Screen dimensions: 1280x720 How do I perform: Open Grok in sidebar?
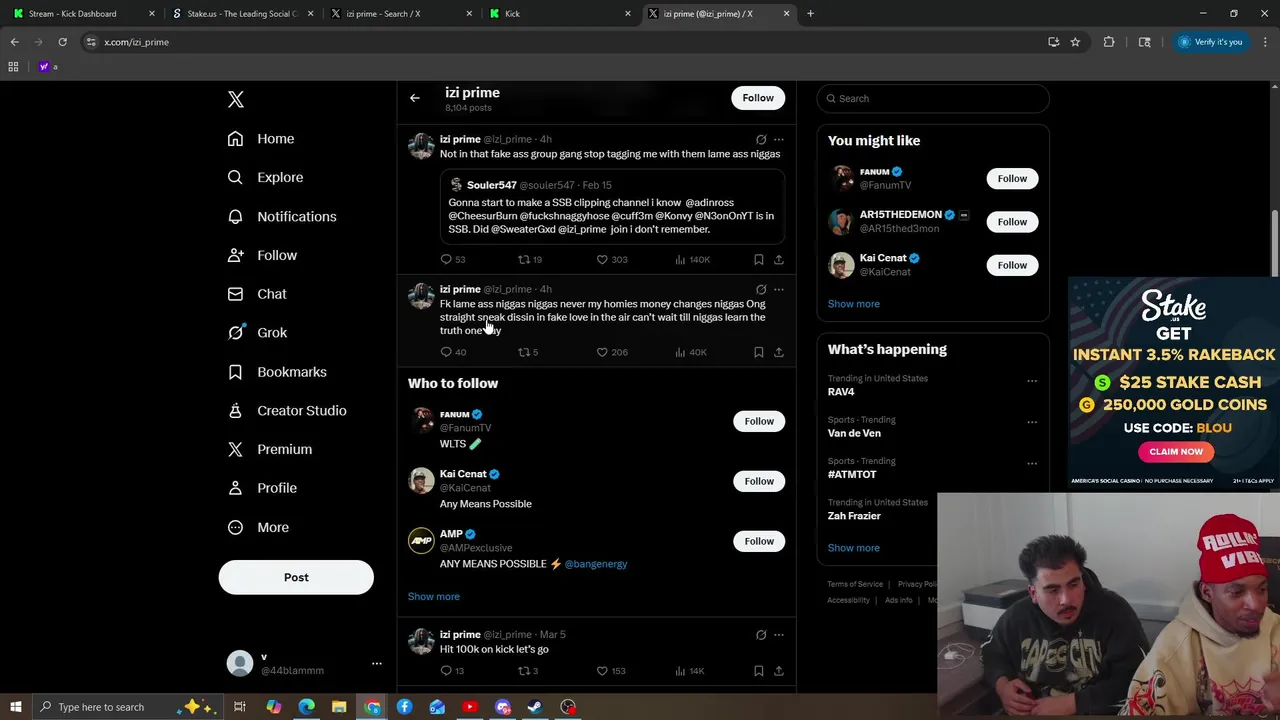coord(257,333)
